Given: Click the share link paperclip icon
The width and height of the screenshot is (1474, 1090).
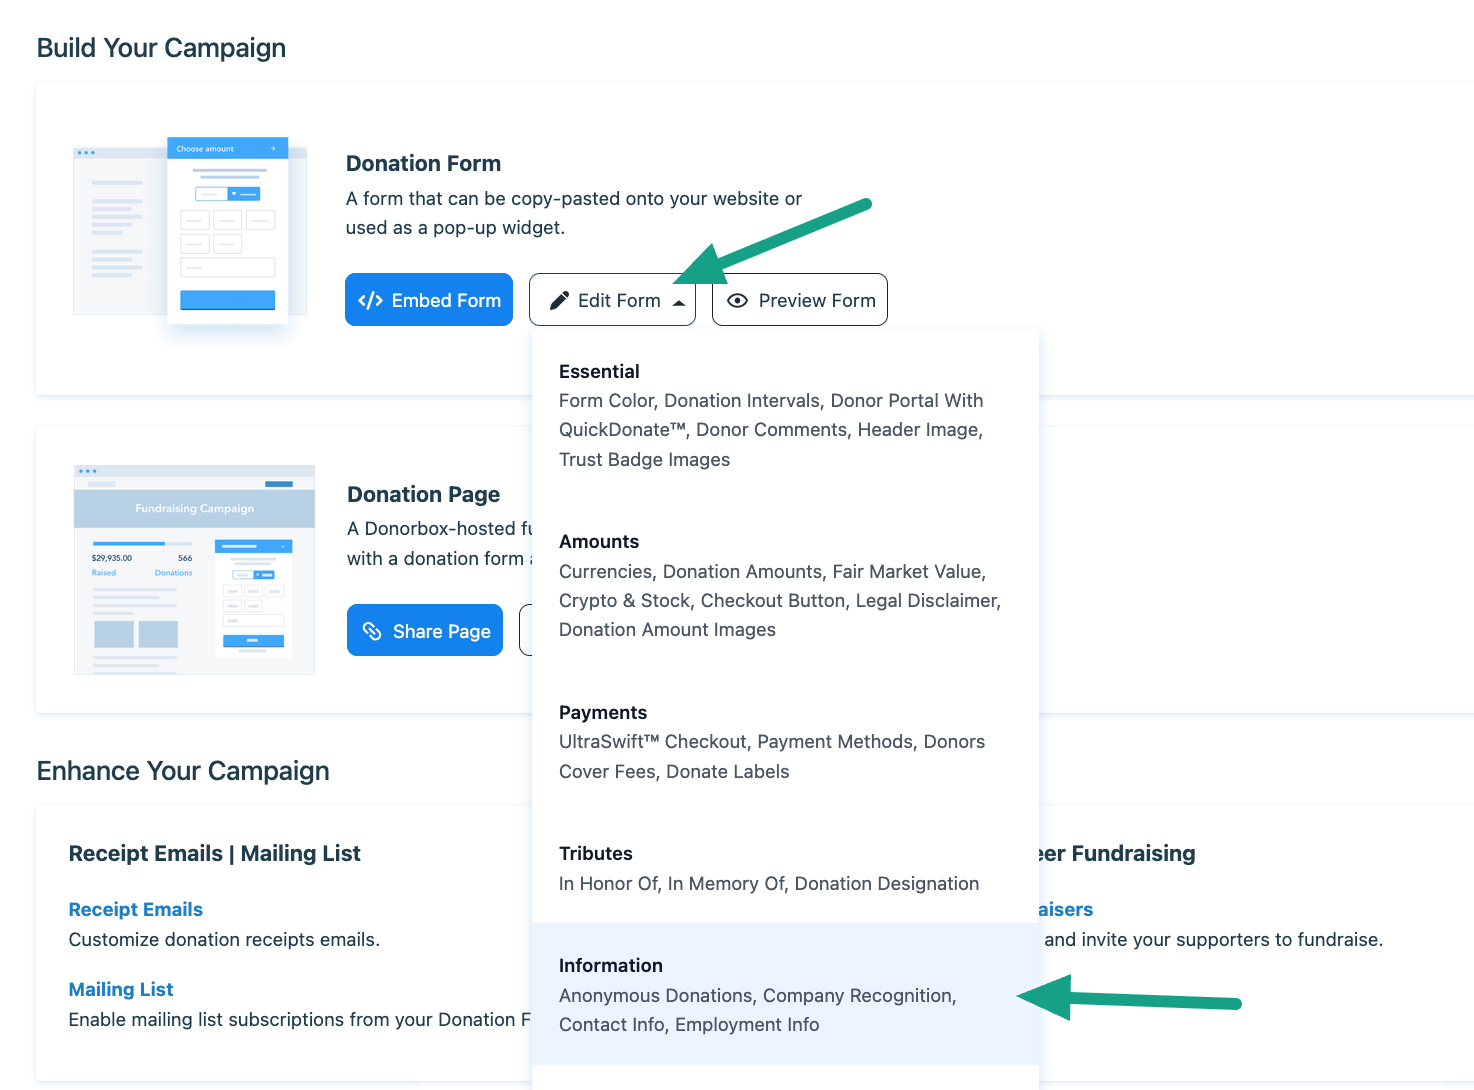Looking at the screenshot, I should [x=372, y=631].
